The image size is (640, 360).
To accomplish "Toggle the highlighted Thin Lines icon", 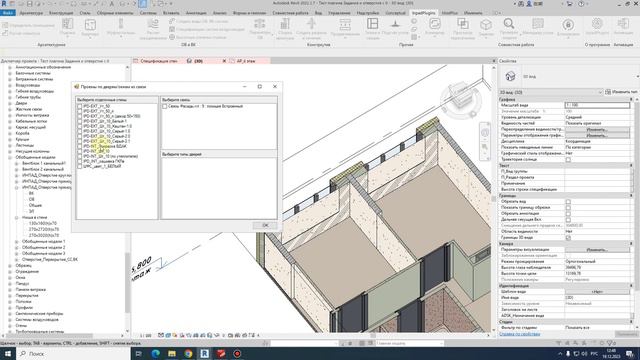I will tap(143, 4).
